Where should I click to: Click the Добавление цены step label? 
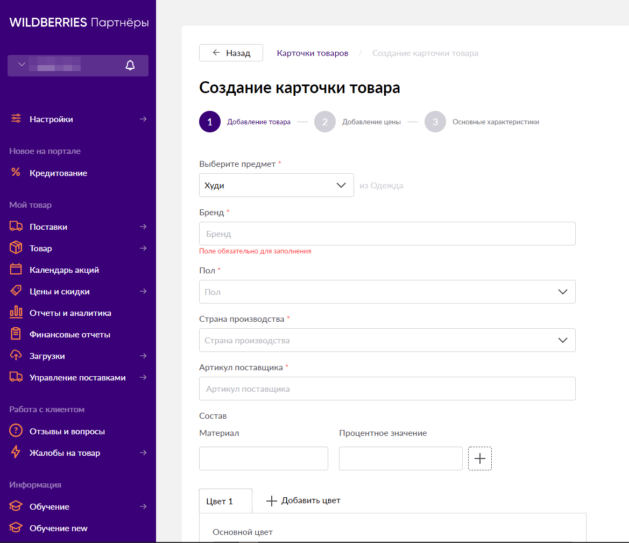pos(371,122)
